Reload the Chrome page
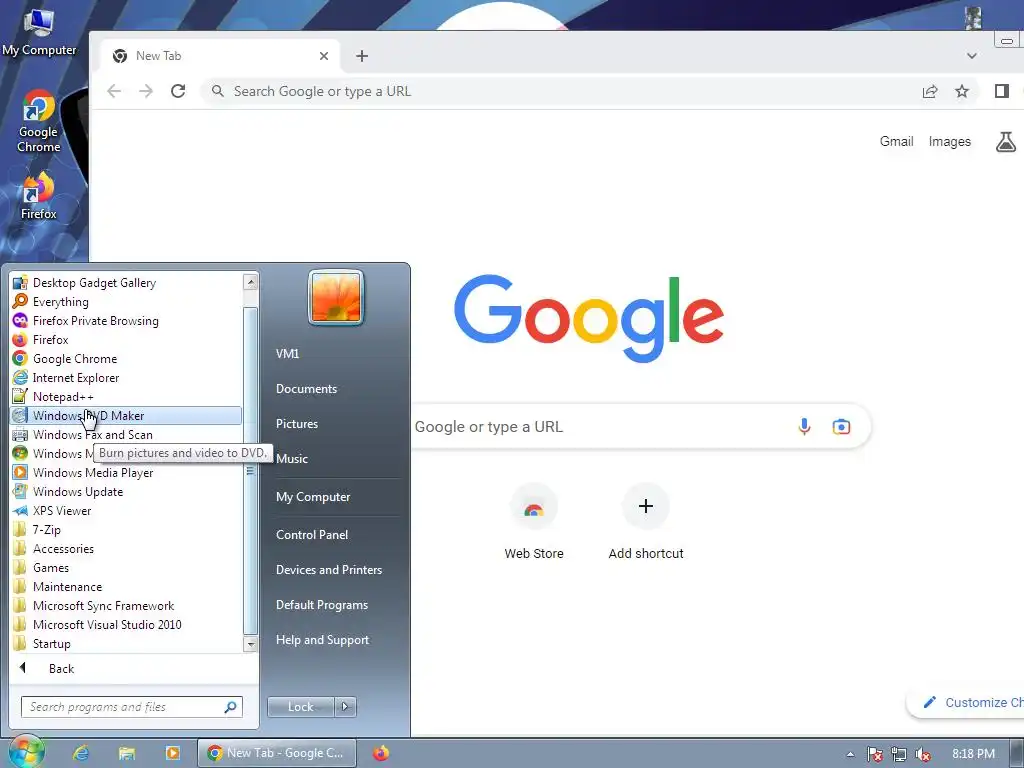 (x=178, y=91)
